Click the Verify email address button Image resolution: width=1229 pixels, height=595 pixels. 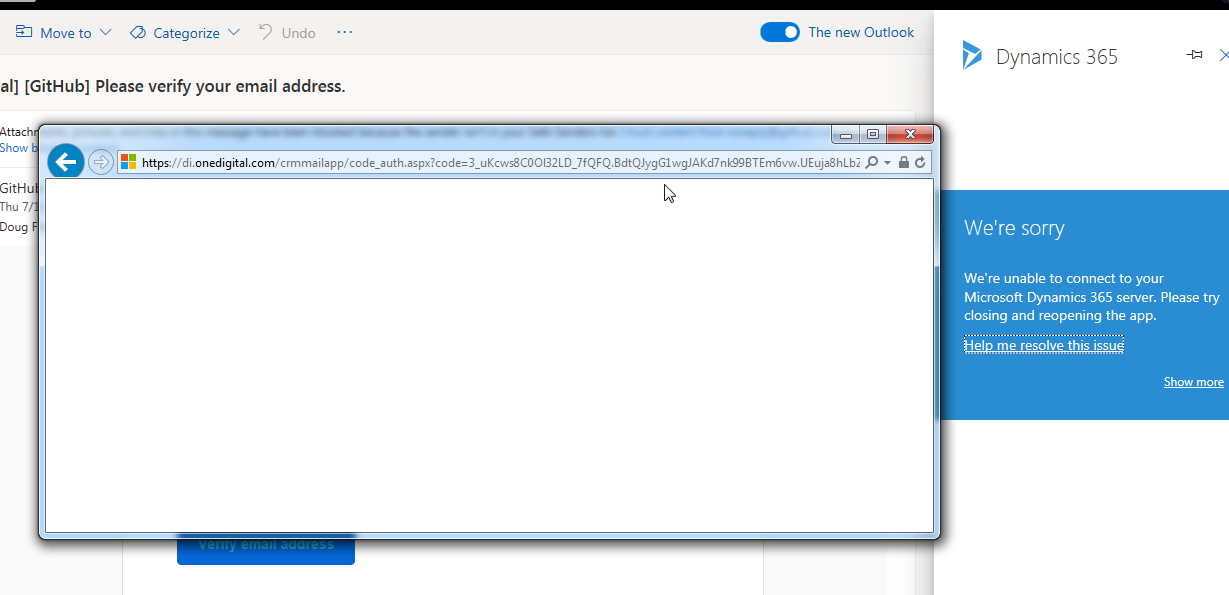[266, 550]
